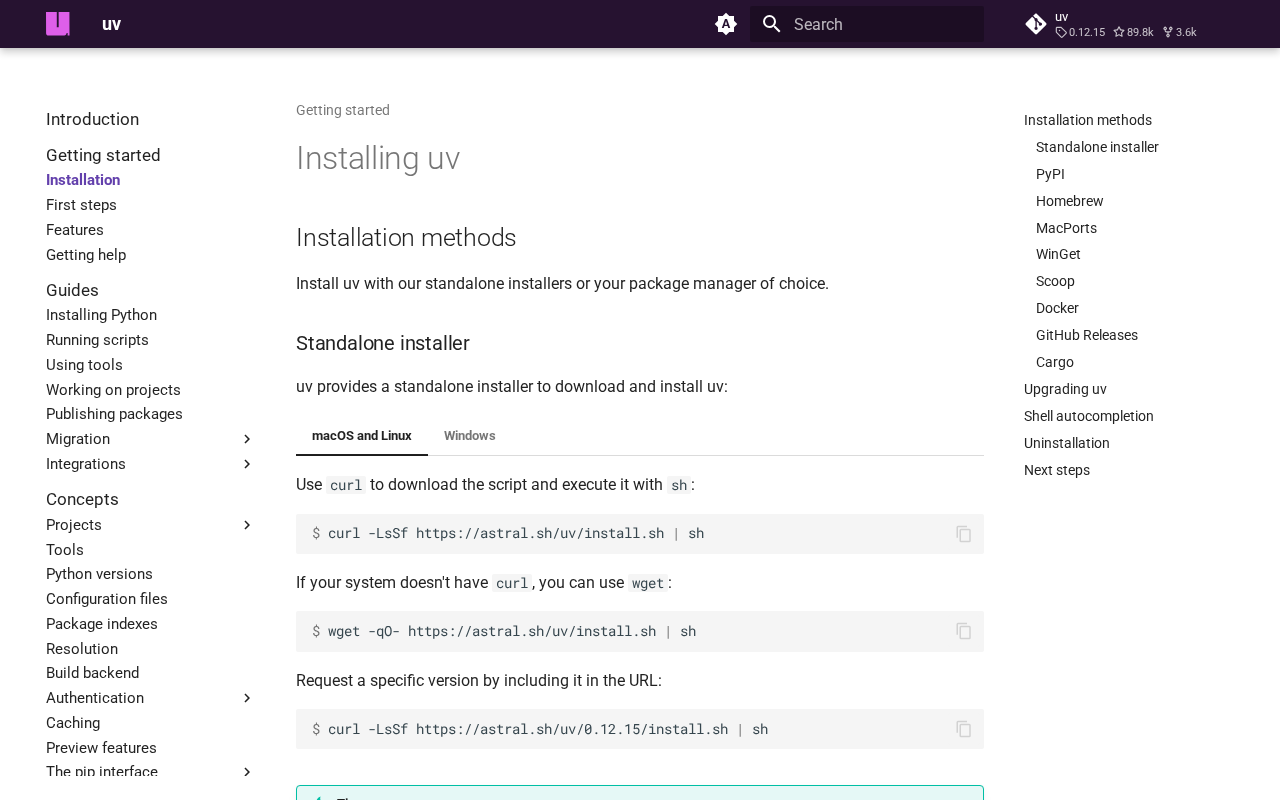Jump to Docker section
1280x800 pixels.
[x=1057, y=308]
